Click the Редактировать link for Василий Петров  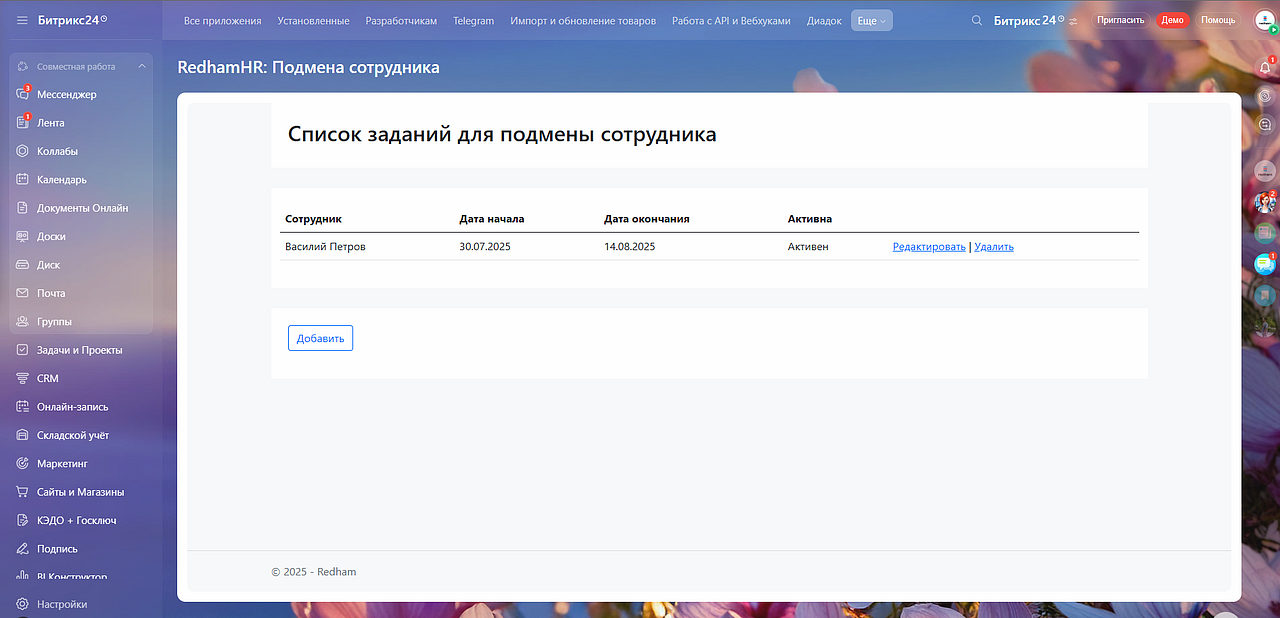929,247
